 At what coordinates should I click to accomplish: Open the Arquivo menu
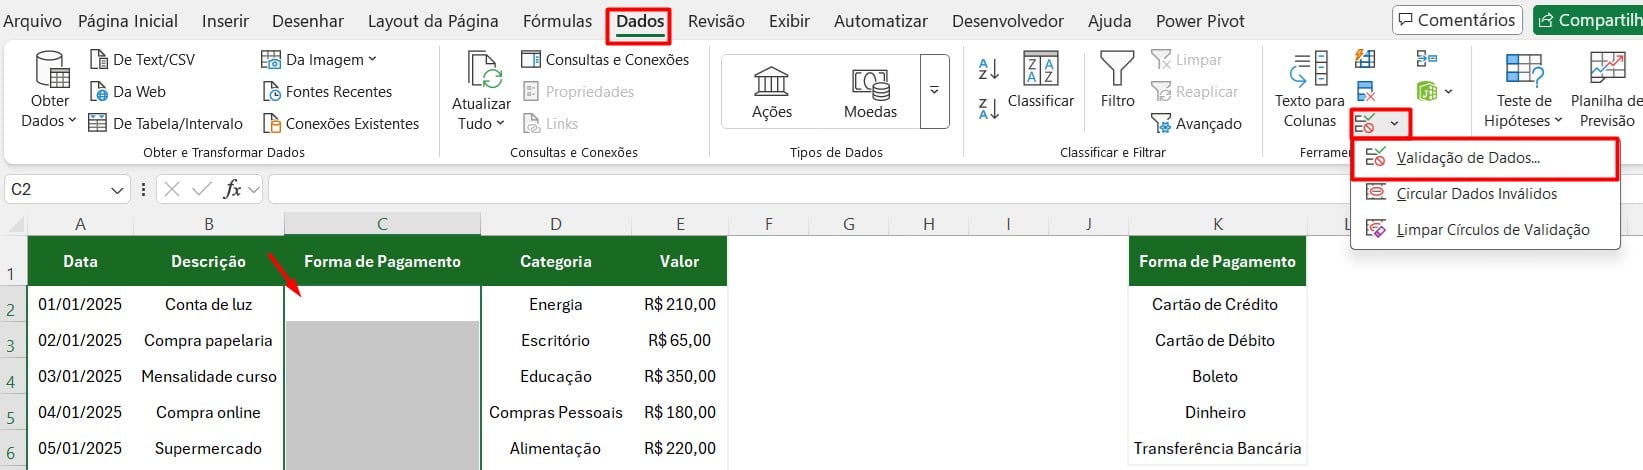tap(32, 21)
